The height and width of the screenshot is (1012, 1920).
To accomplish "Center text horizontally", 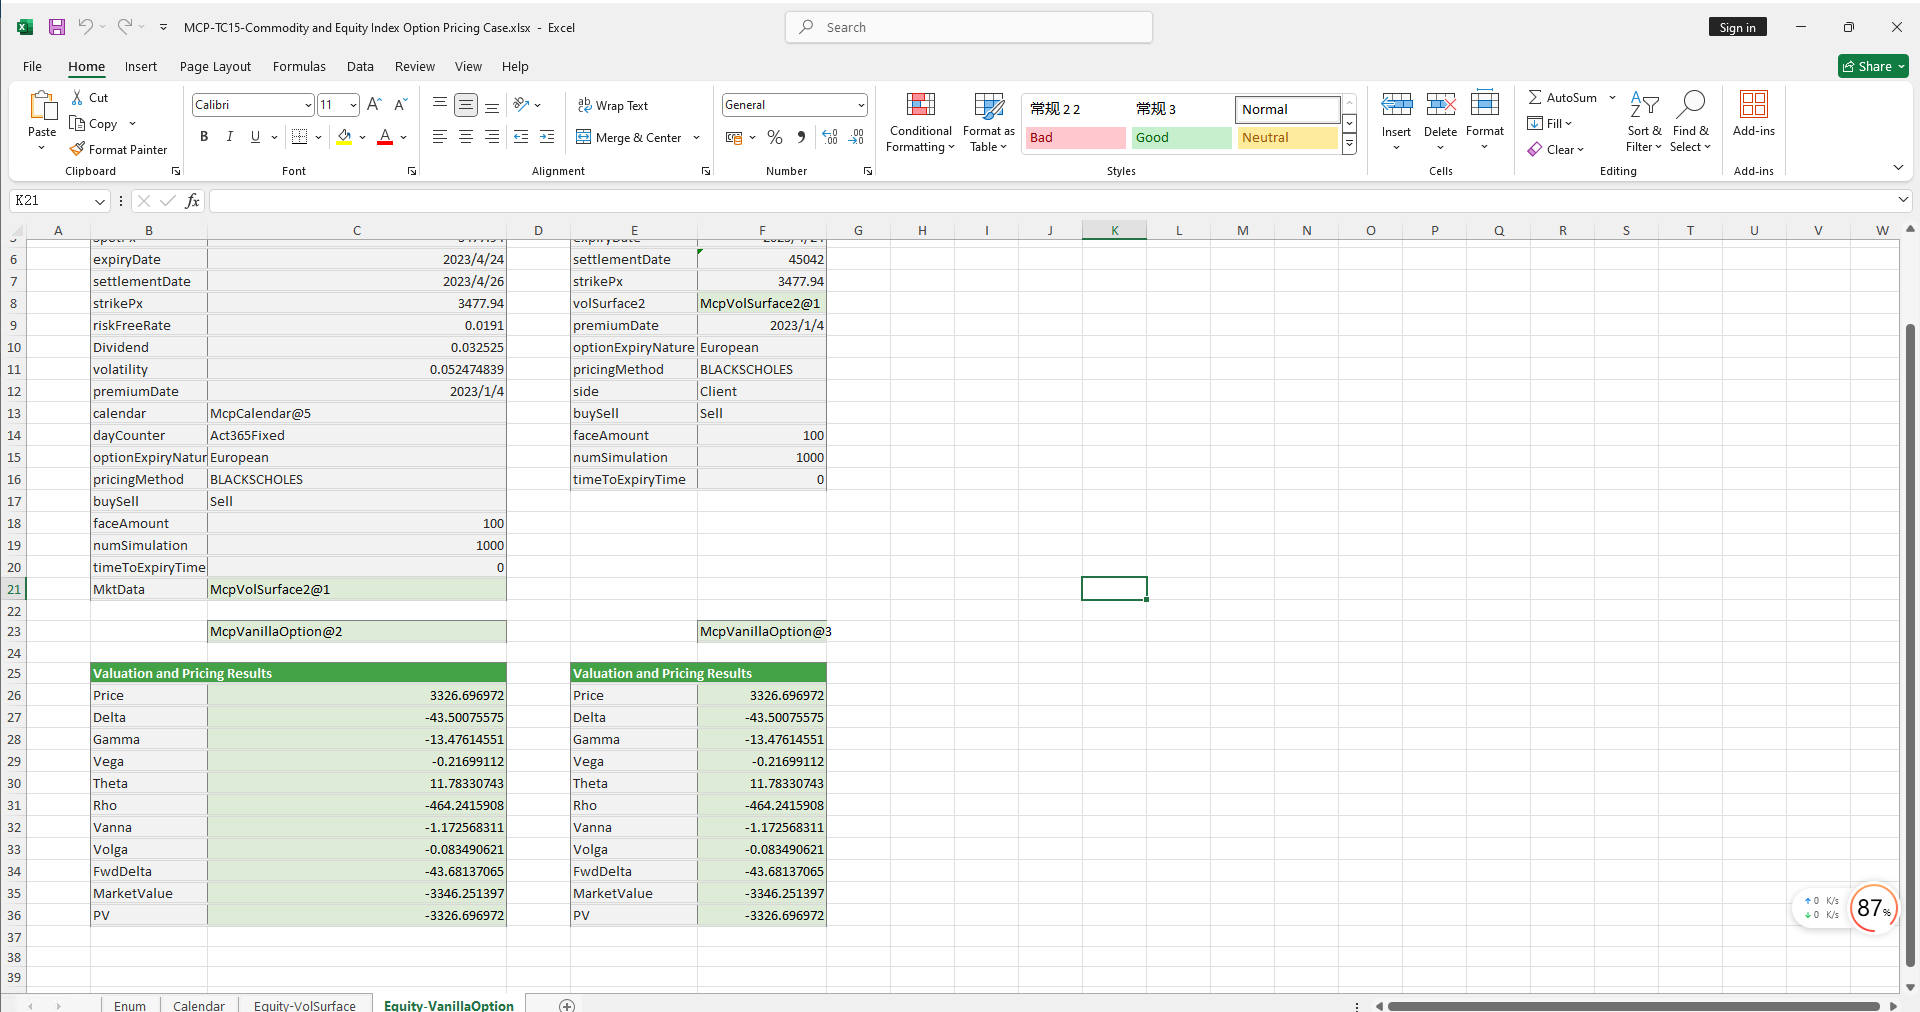I will pos(466,137).
